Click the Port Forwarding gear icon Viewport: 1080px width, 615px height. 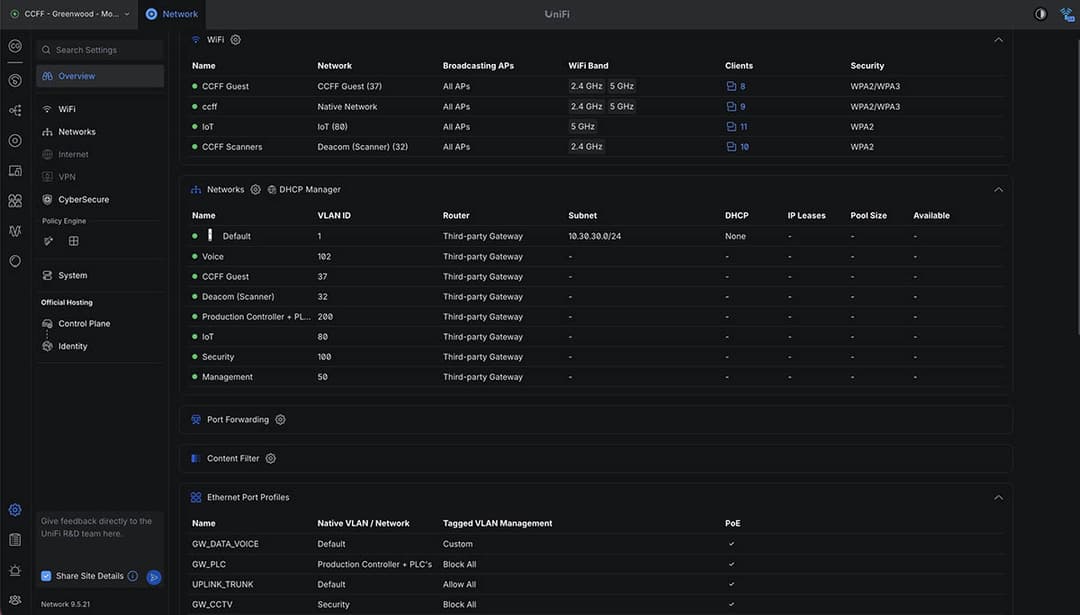coord(280,419)
